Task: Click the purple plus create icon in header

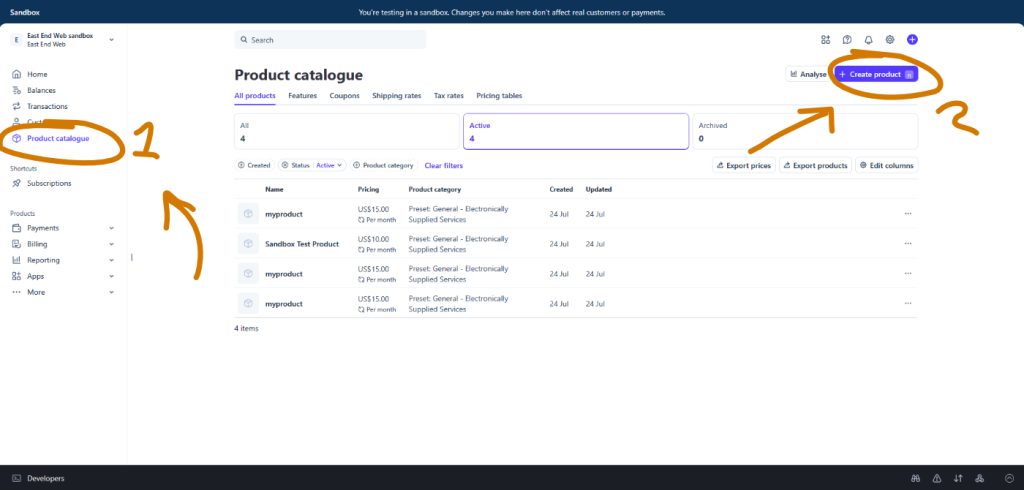Action: [912, 40]
